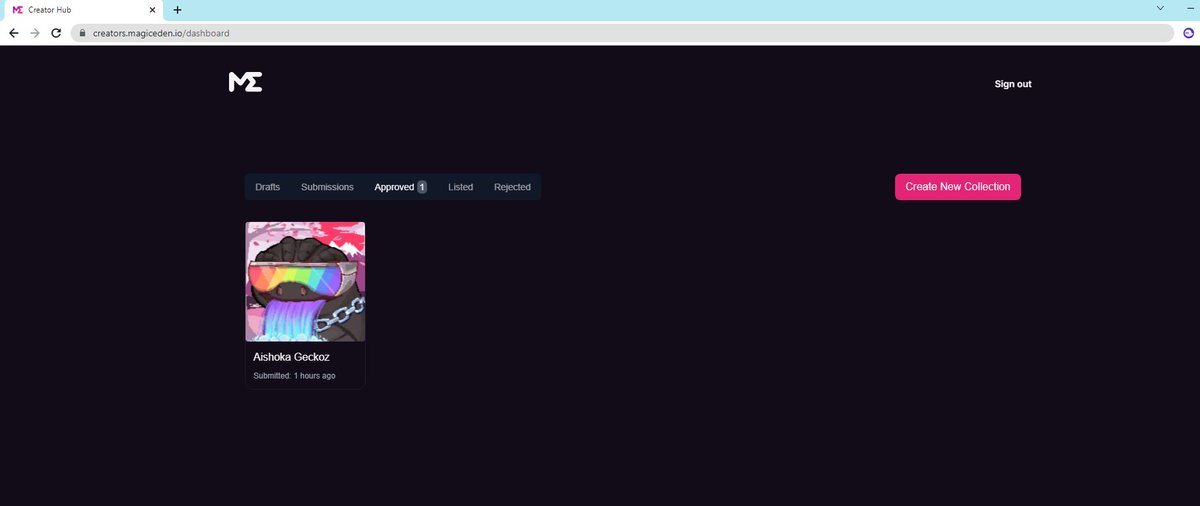Screen dimensions: 1200x506
Task: Open the Aishoka Geckoz collection thumbnail
Action: coord(305,282)
